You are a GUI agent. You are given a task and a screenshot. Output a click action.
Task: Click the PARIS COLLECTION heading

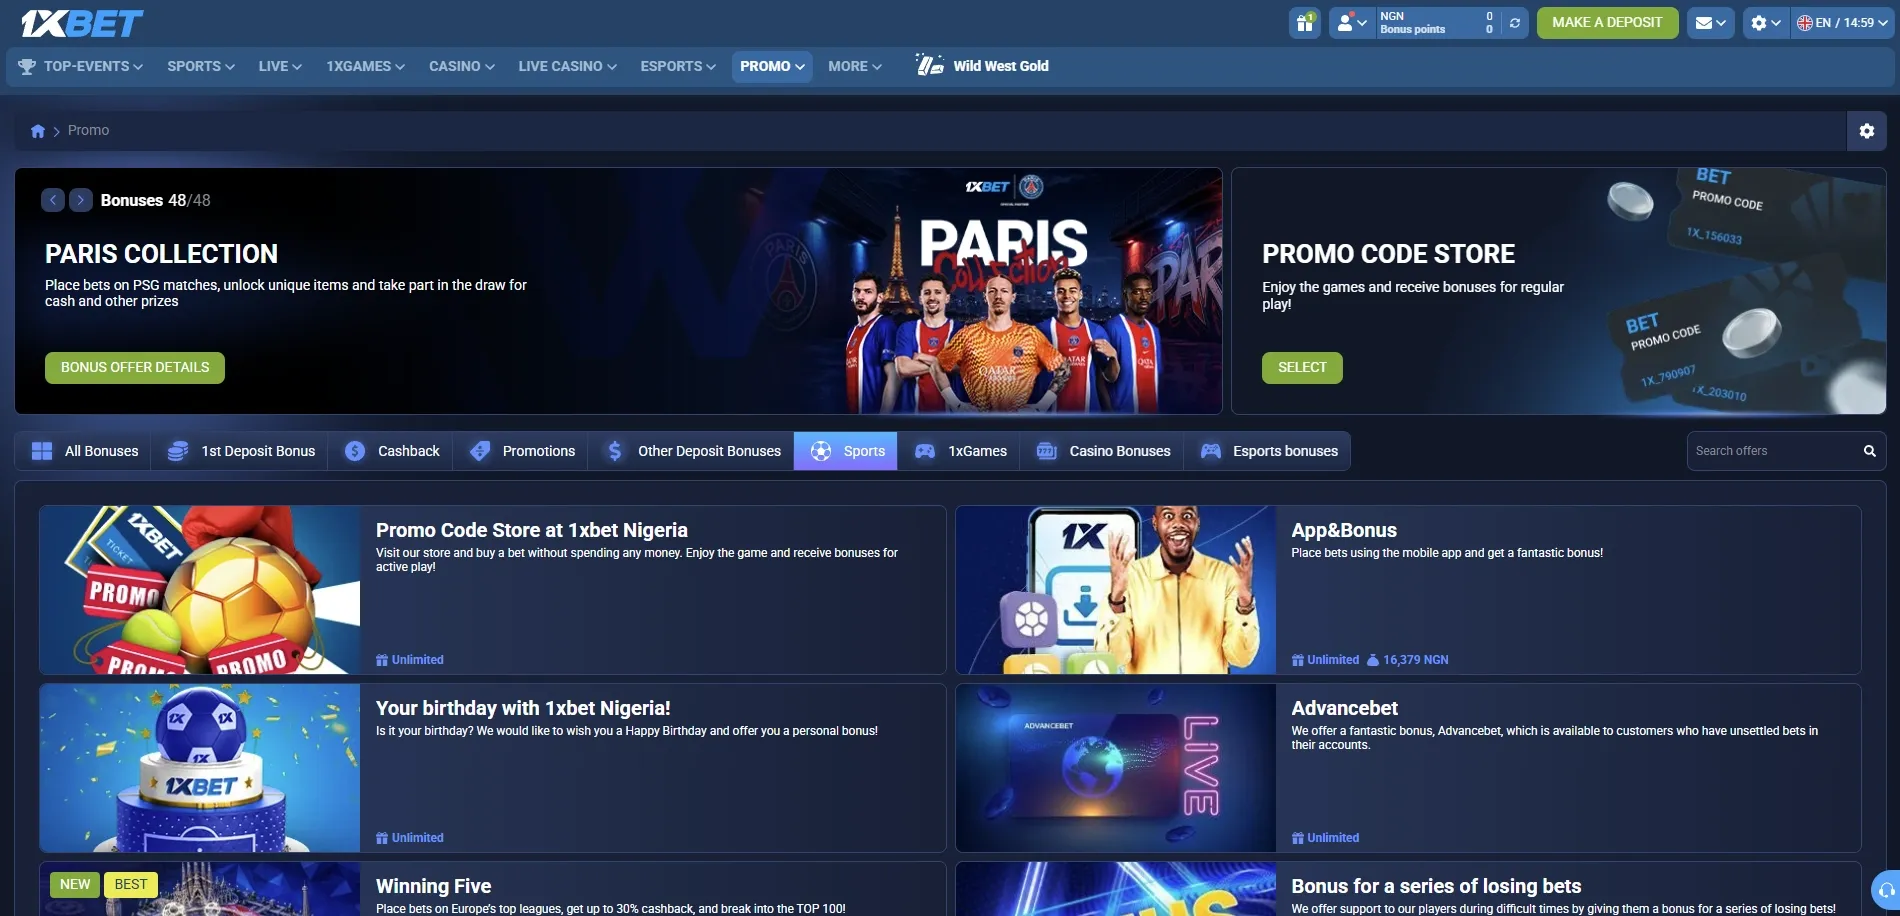tap(161, 254)
